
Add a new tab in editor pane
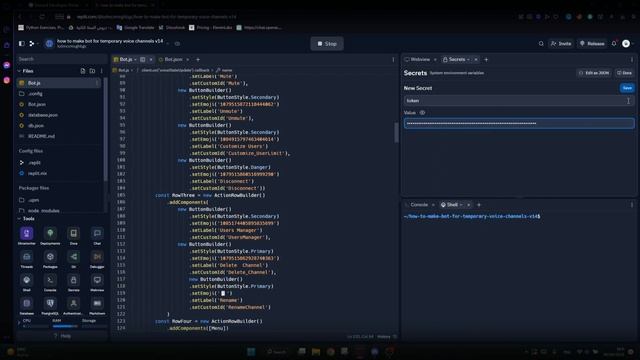click(198, 60)
